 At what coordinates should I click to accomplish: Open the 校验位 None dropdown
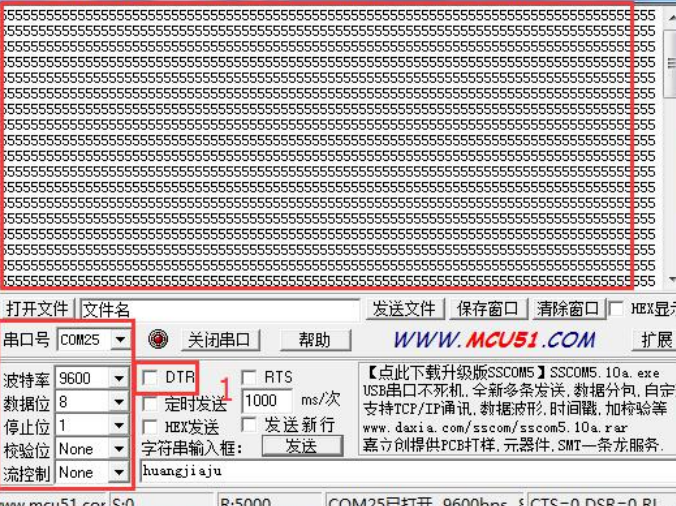click(x=119, y=449)
